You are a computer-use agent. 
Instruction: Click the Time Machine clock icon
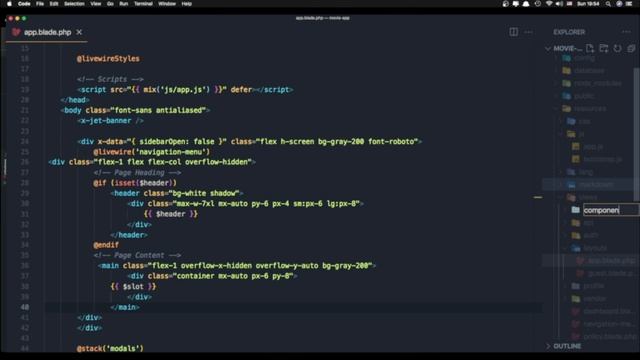538,4
